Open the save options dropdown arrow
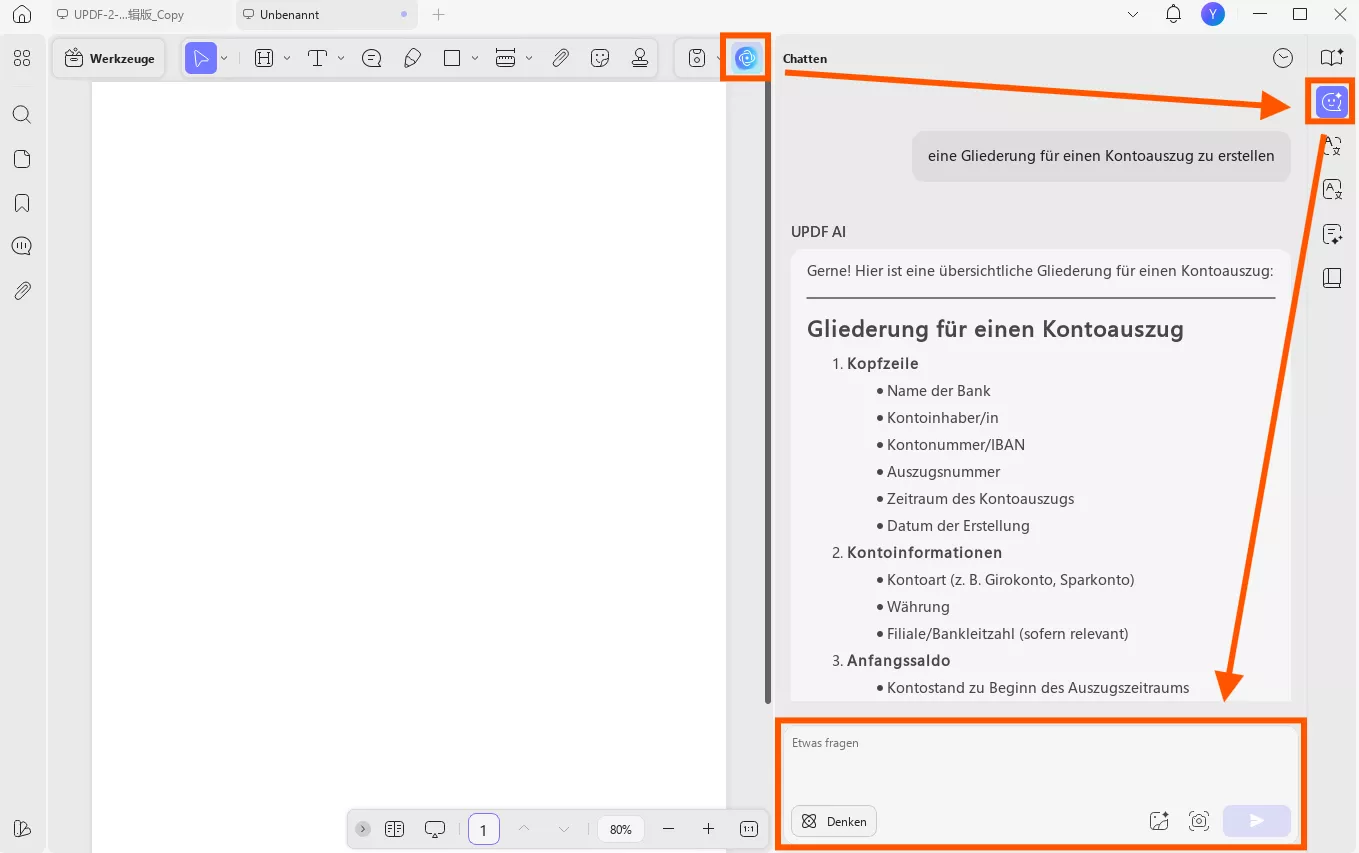This screenshot has width=1359, height=853. pyautogui.click(x=718, y=58)
